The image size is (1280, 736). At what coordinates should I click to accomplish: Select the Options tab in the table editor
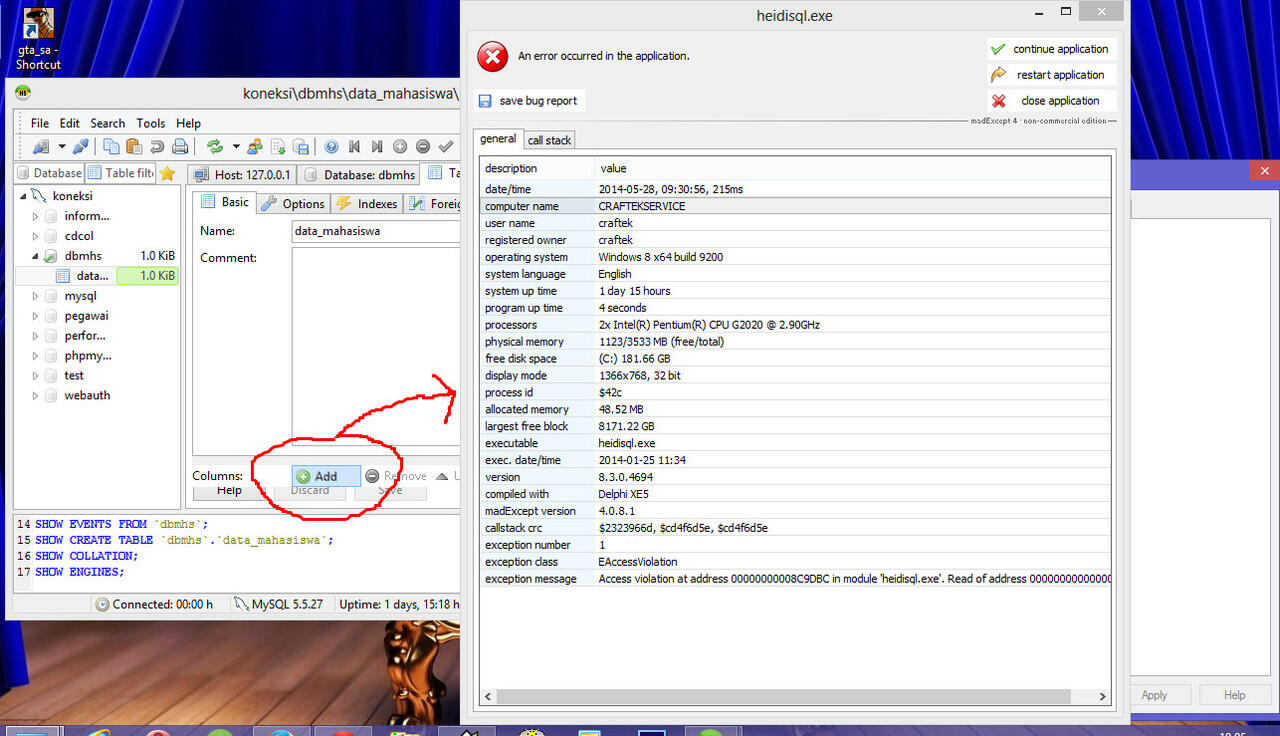click(293, 203)
